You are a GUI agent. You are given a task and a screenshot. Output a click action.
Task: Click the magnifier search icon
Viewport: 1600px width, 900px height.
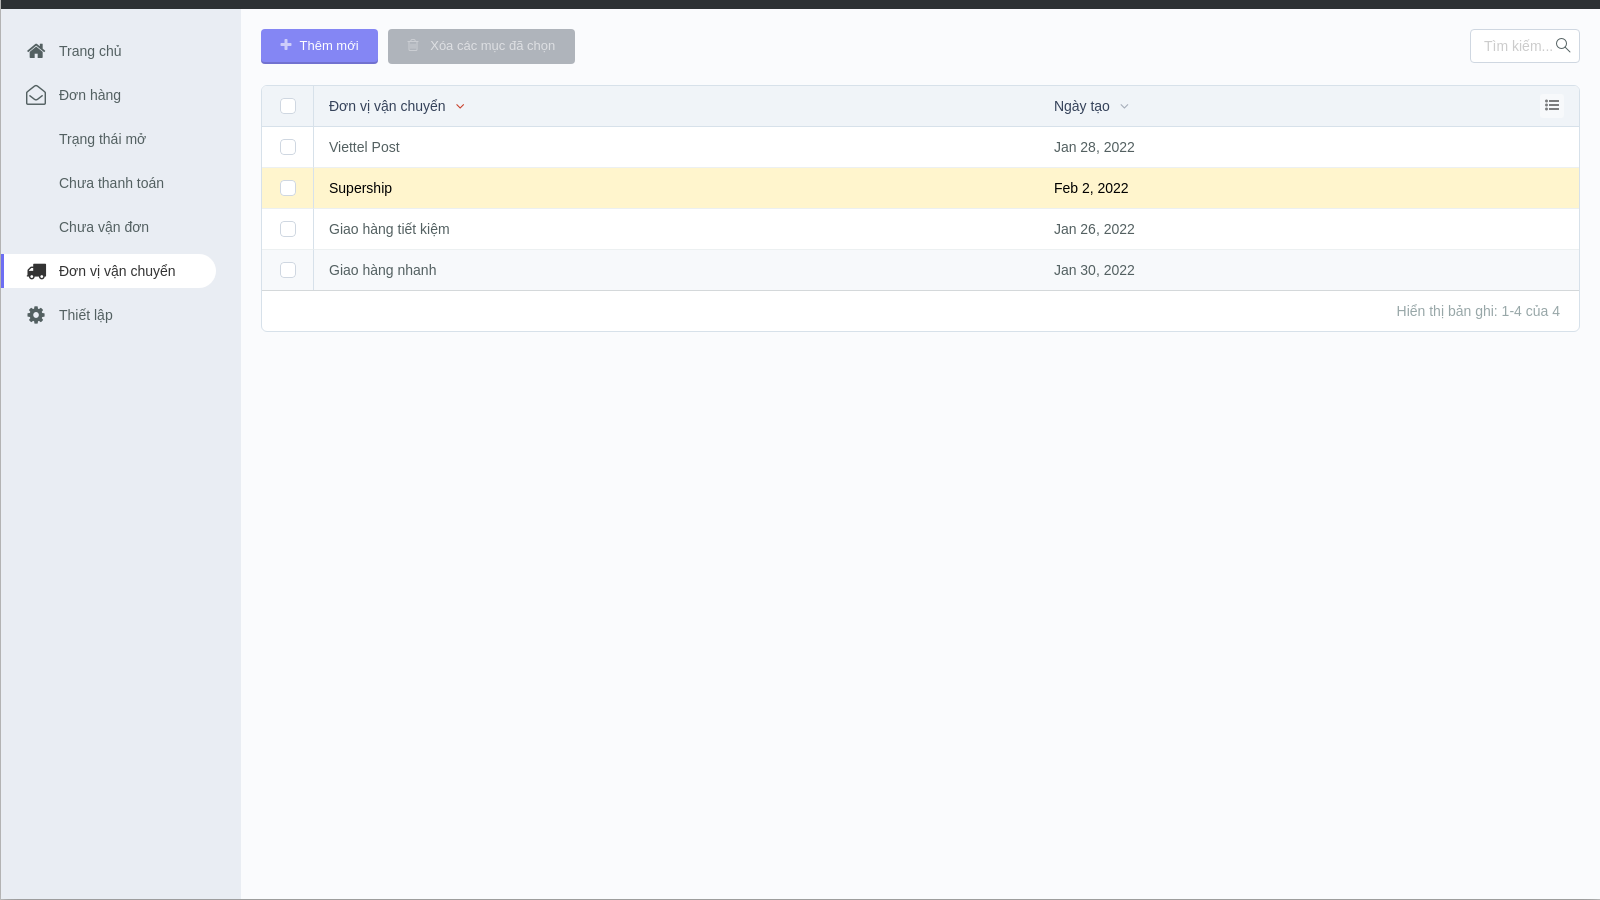1563,46
